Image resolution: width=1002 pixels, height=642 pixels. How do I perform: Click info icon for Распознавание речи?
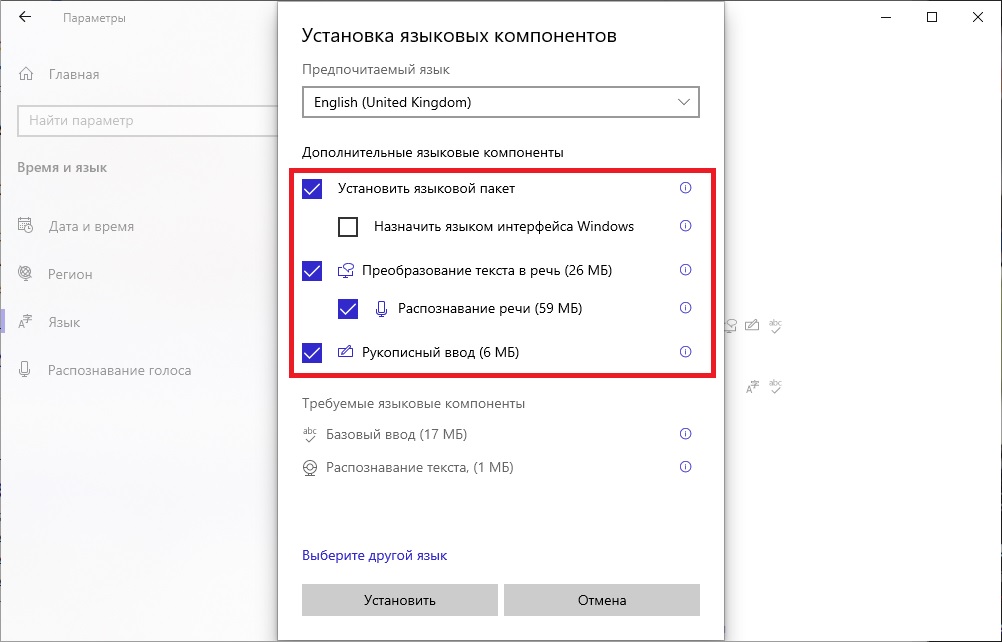click(x=685, y=308)
